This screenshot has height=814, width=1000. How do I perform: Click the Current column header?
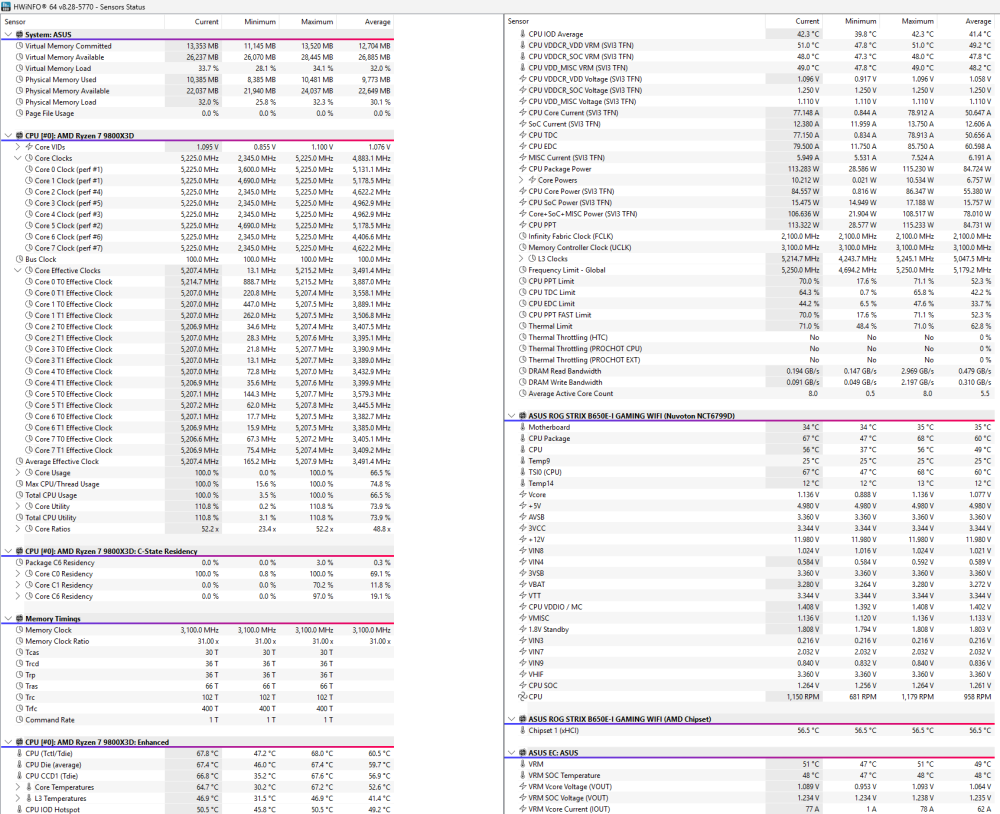click(x=207, y=21)
